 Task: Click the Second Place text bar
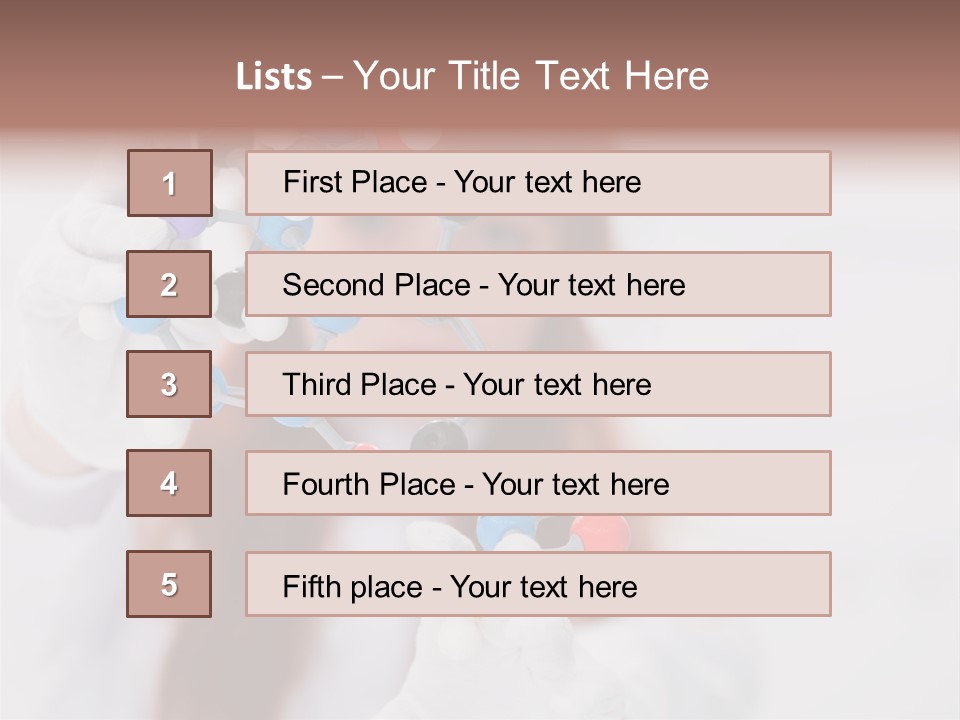pos(538,284)
